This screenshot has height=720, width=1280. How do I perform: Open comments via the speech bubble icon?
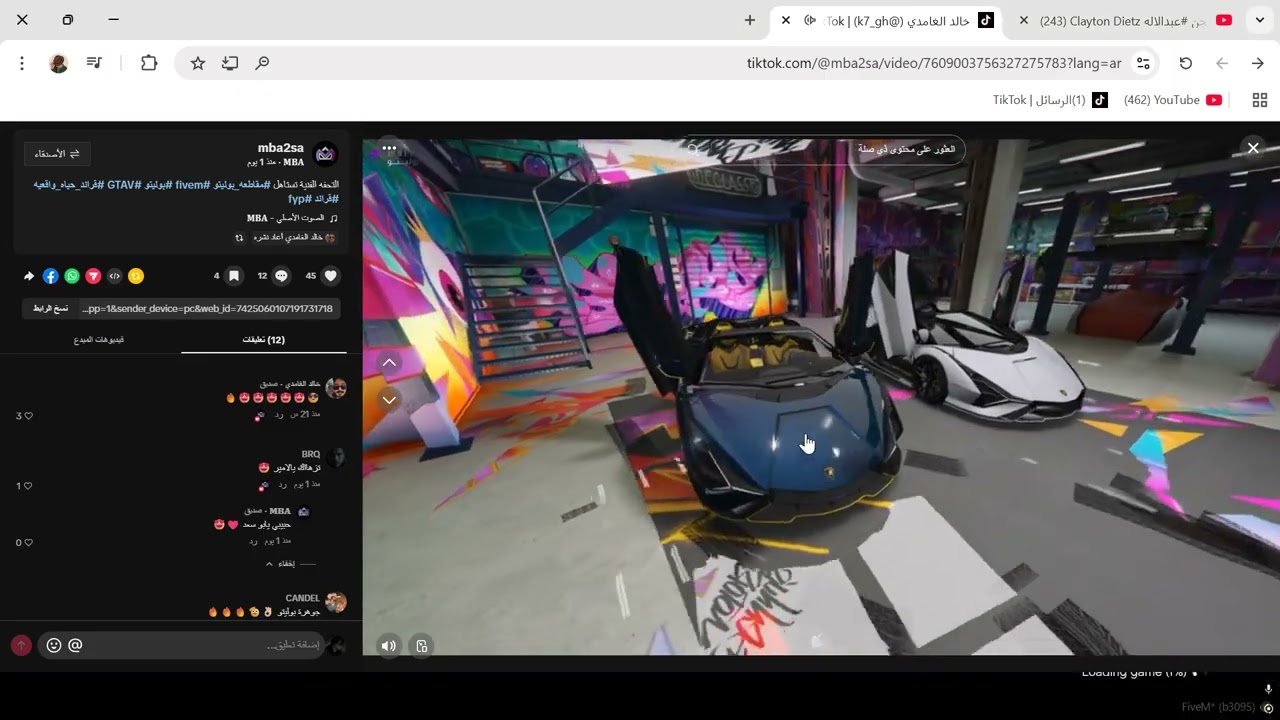click(x=282, y=276)
